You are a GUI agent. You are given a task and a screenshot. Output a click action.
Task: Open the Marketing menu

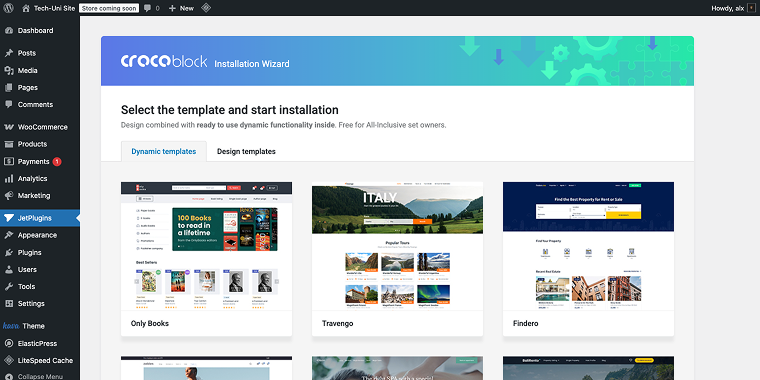click(x=40, y=196)
